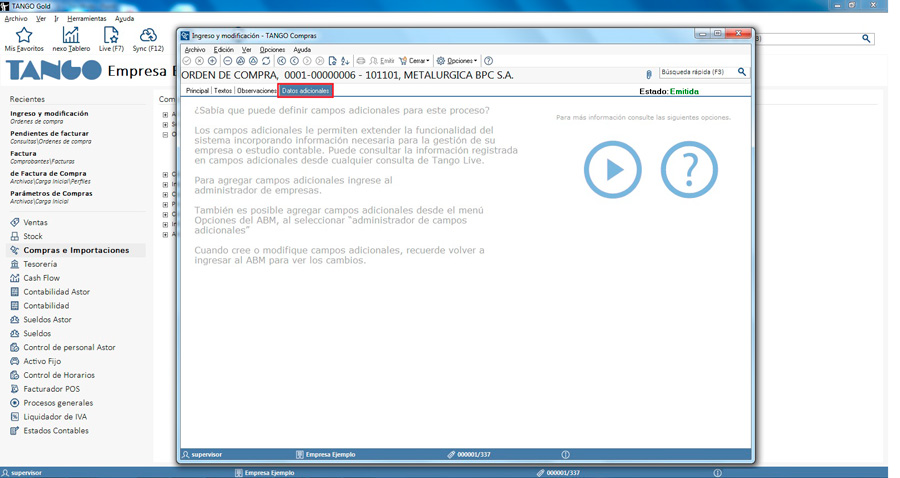Open recent Pendientes de facturar link

(51, 137)
